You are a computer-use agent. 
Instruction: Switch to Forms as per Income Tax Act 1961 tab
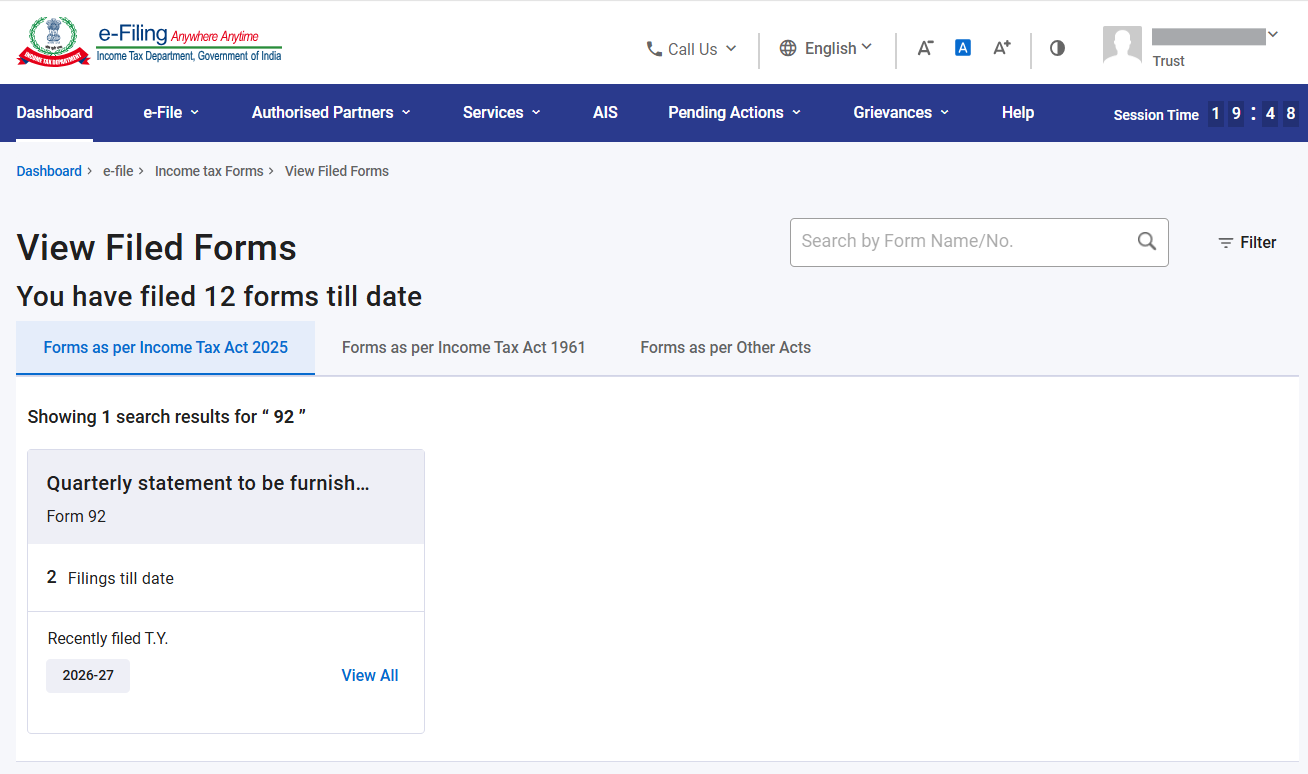464,348
